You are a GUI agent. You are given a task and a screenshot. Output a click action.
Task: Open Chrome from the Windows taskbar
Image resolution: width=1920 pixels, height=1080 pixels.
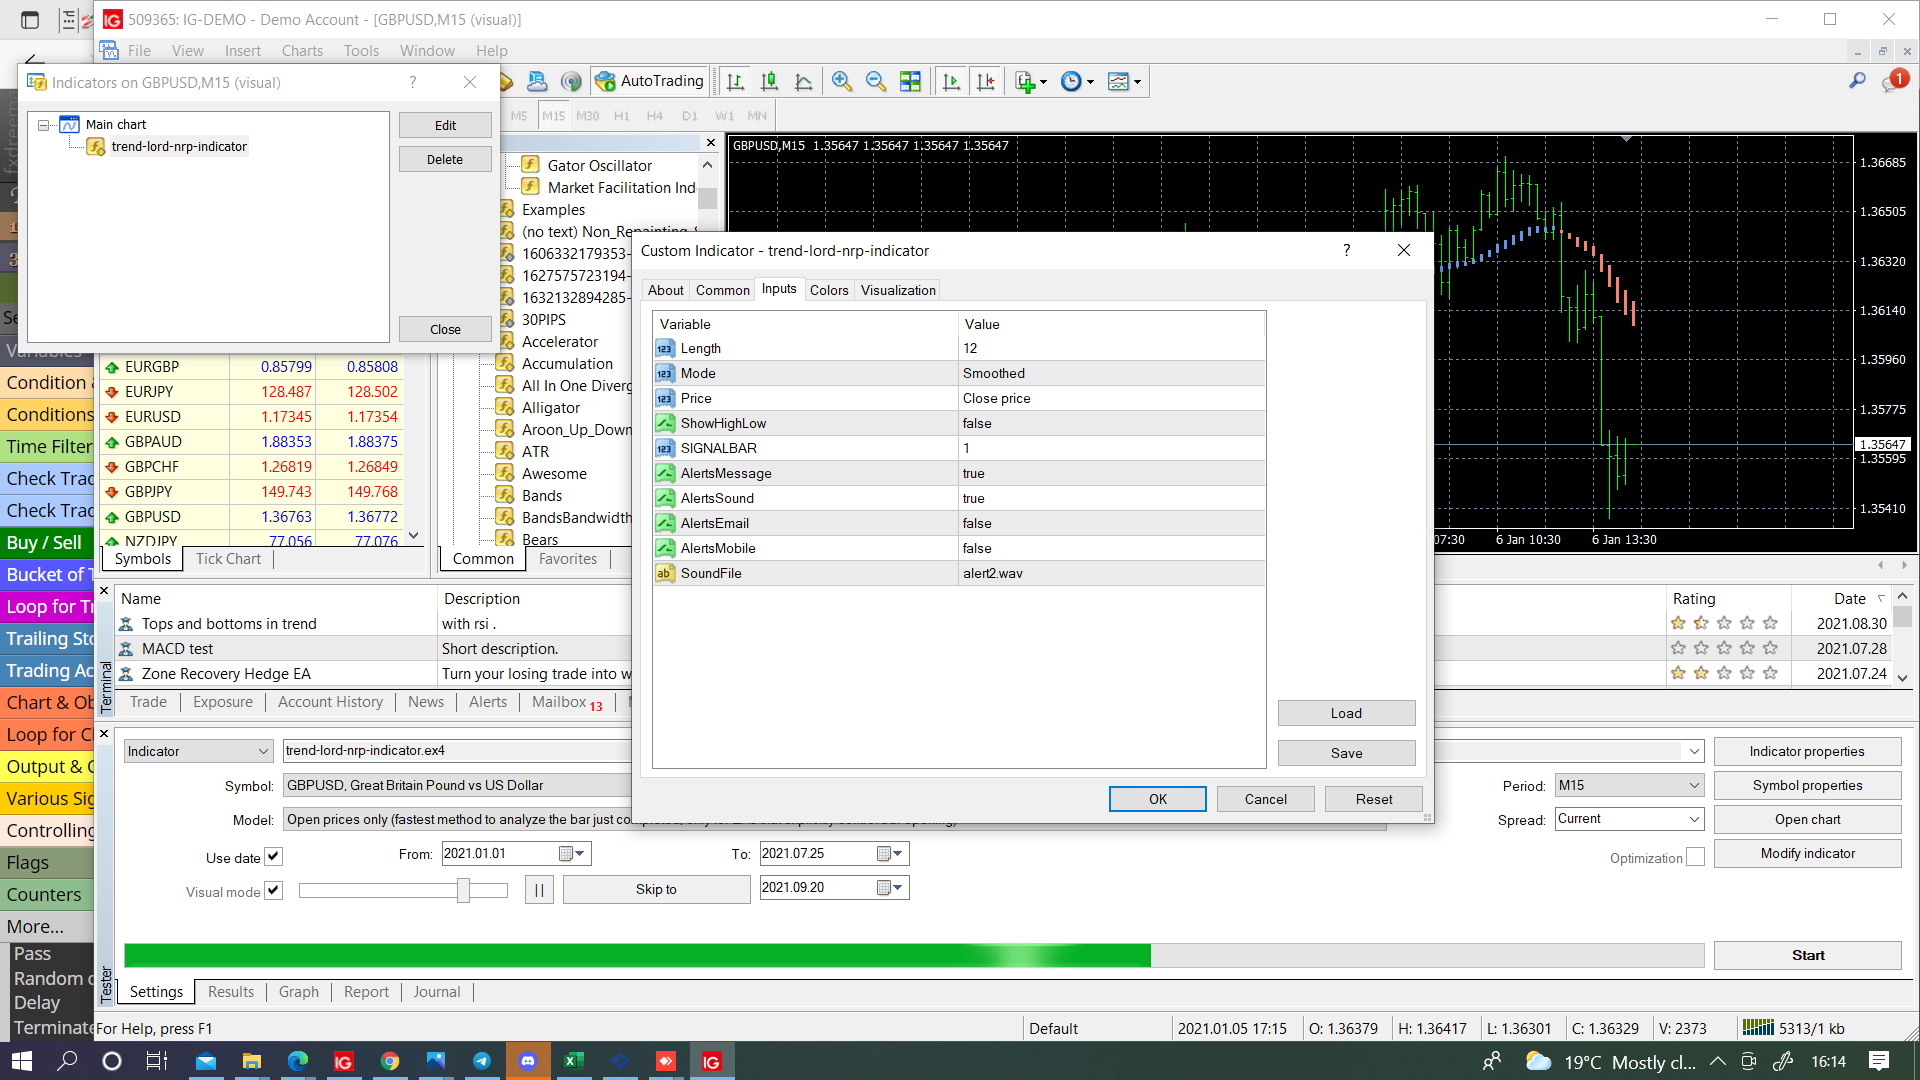click(390, 1061)
